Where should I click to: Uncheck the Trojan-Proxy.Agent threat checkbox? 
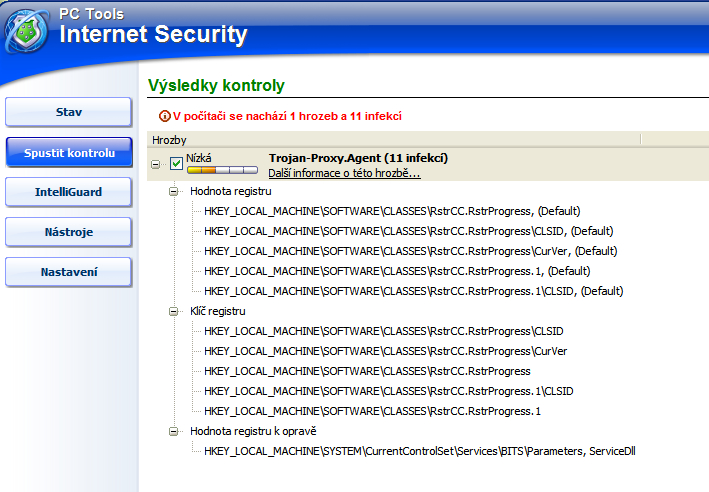176,164
